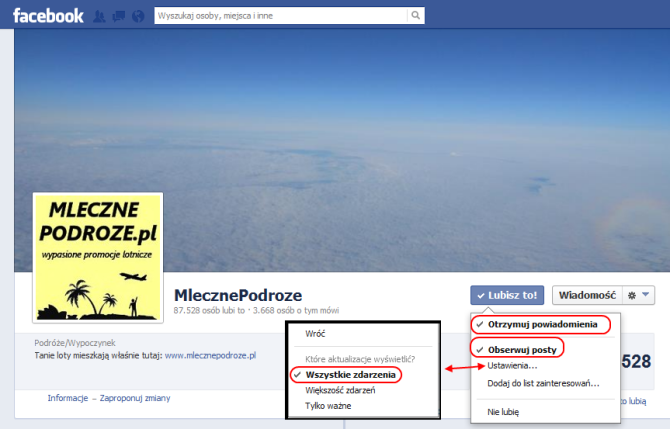Select Nie lubię from the menu

coord(504,410)
